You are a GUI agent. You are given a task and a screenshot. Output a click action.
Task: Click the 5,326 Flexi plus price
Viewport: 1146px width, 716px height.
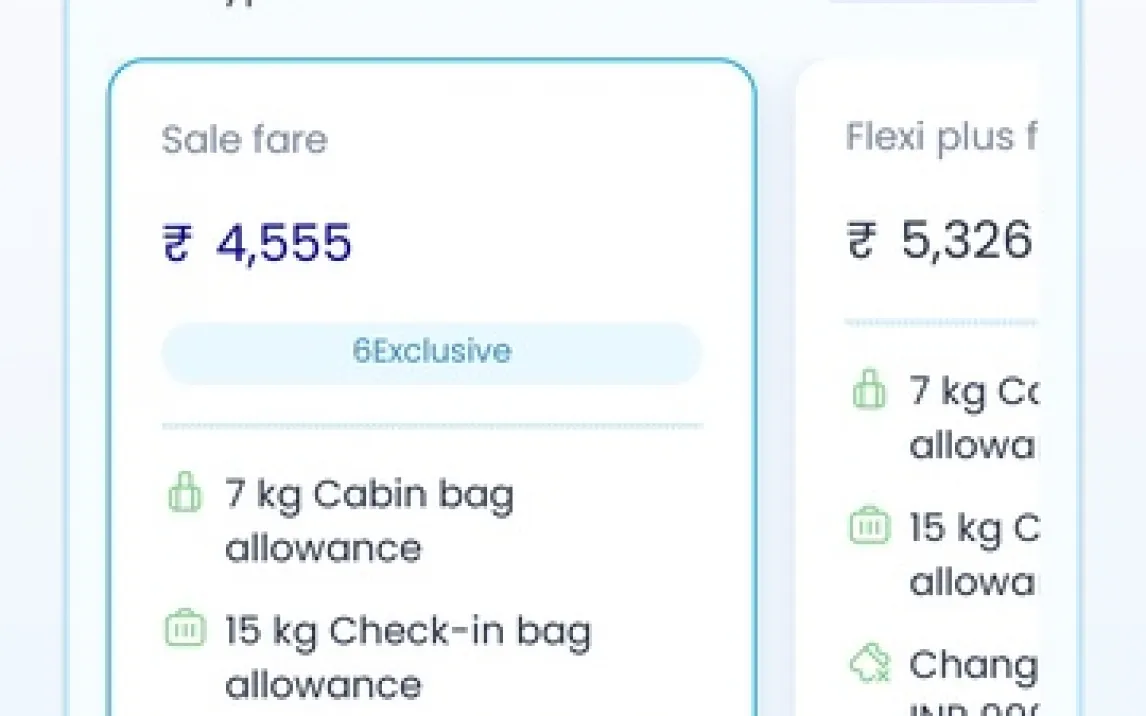966,241
